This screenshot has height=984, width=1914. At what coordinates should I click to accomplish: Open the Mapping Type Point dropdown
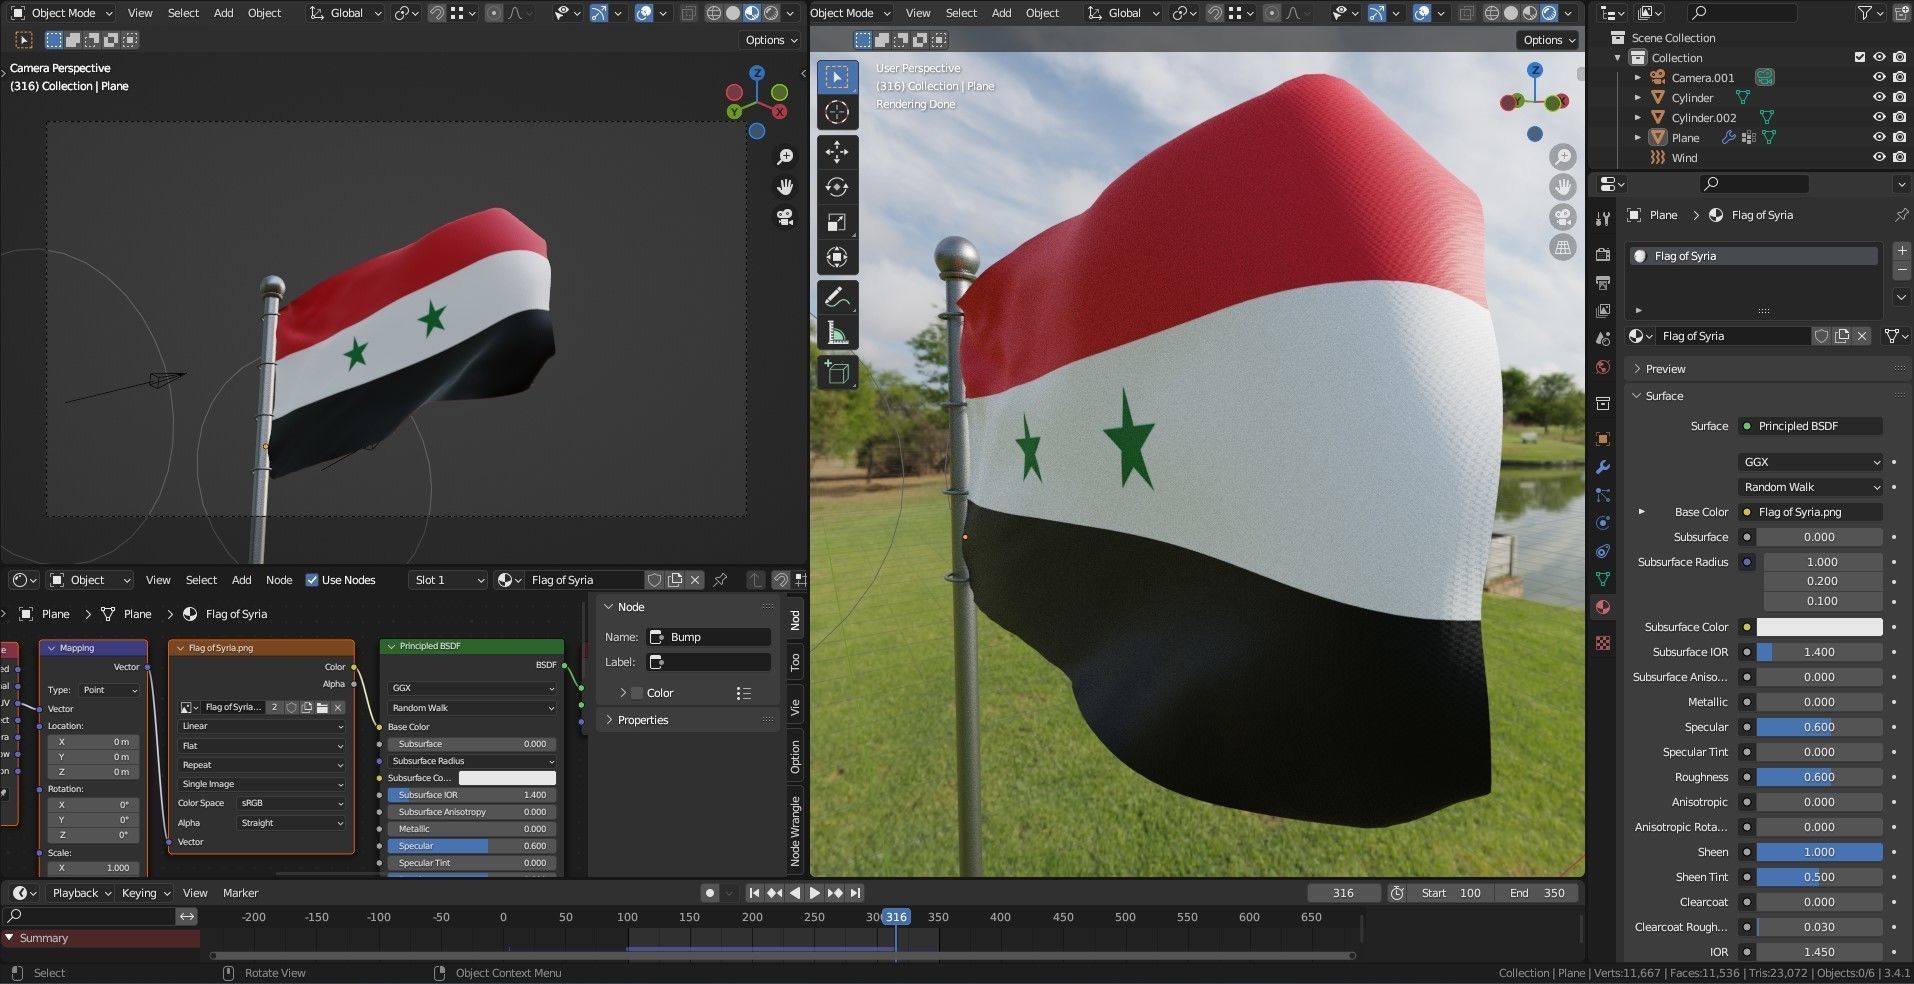pyautogui.click(x=110, y=690)
